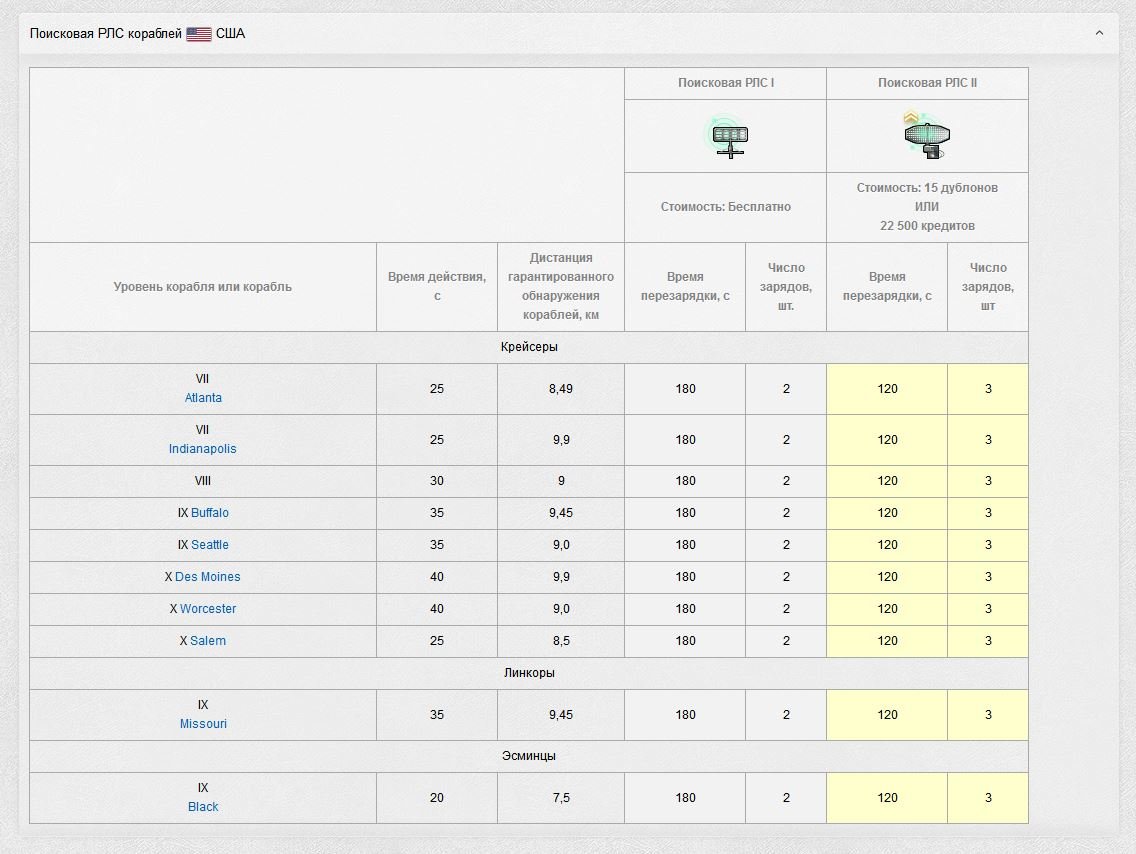The height and width of the screenshot is (854, 1136).
Task: Click the 180 reload value for Des Moines
Action: click(x=685, y=577)
